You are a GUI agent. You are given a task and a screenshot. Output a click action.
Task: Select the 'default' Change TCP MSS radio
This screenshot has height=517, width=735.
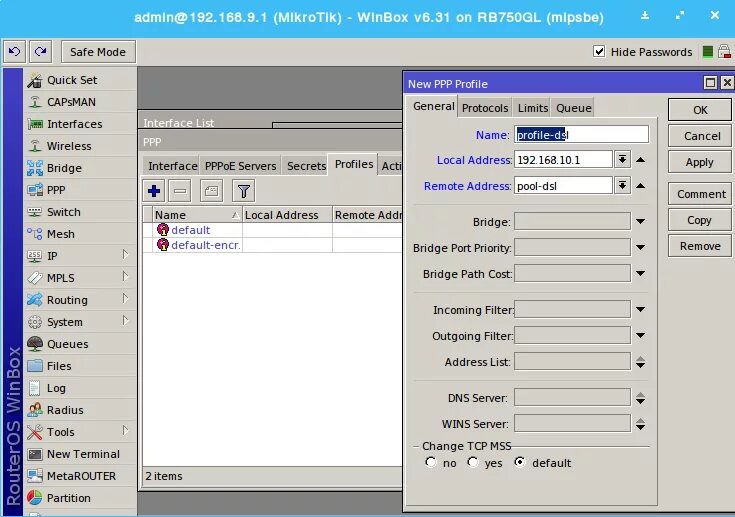coord(519,462)
